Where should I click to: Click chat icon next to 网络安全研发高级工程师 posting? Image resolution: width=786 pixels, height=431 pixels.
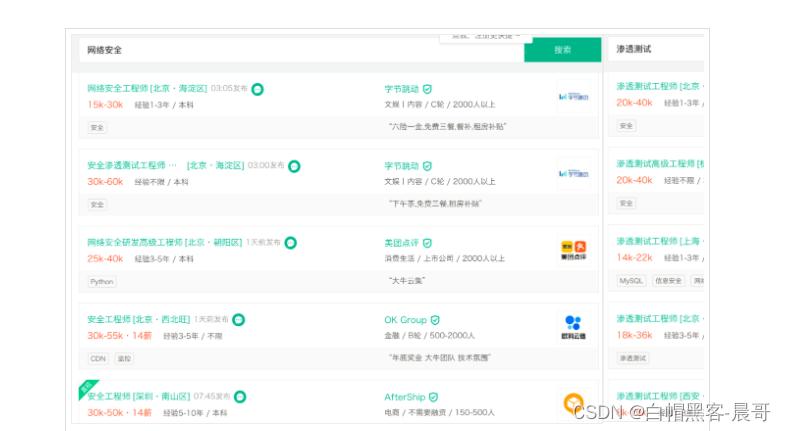[291, 243]
